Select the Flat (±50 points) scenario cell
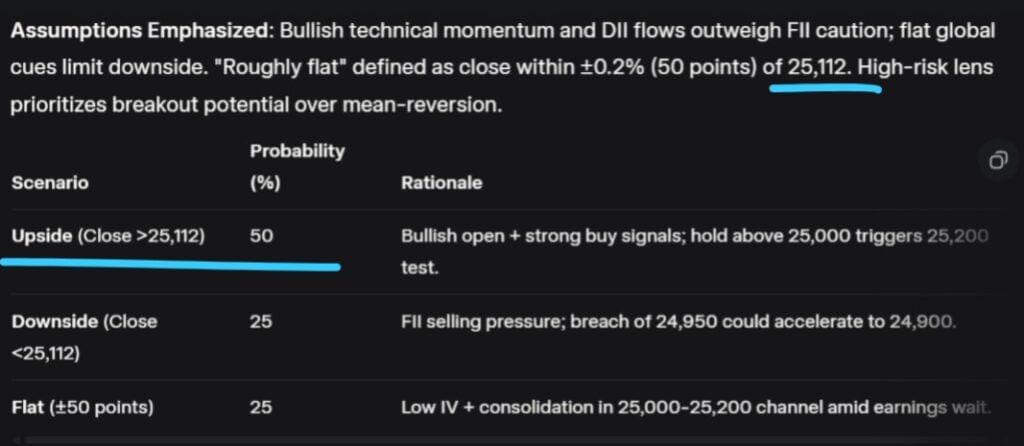 82,408
